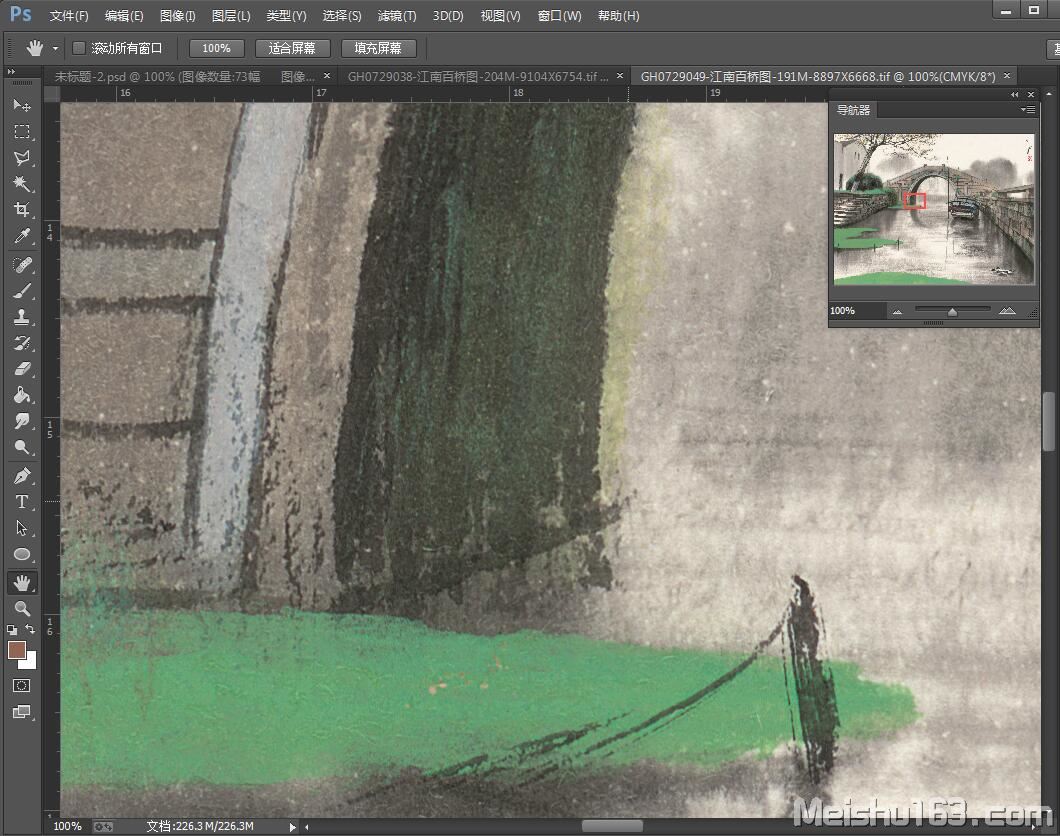Open the 滤镜(T) menu
The image size is (1060, 836).
[397, 16]
